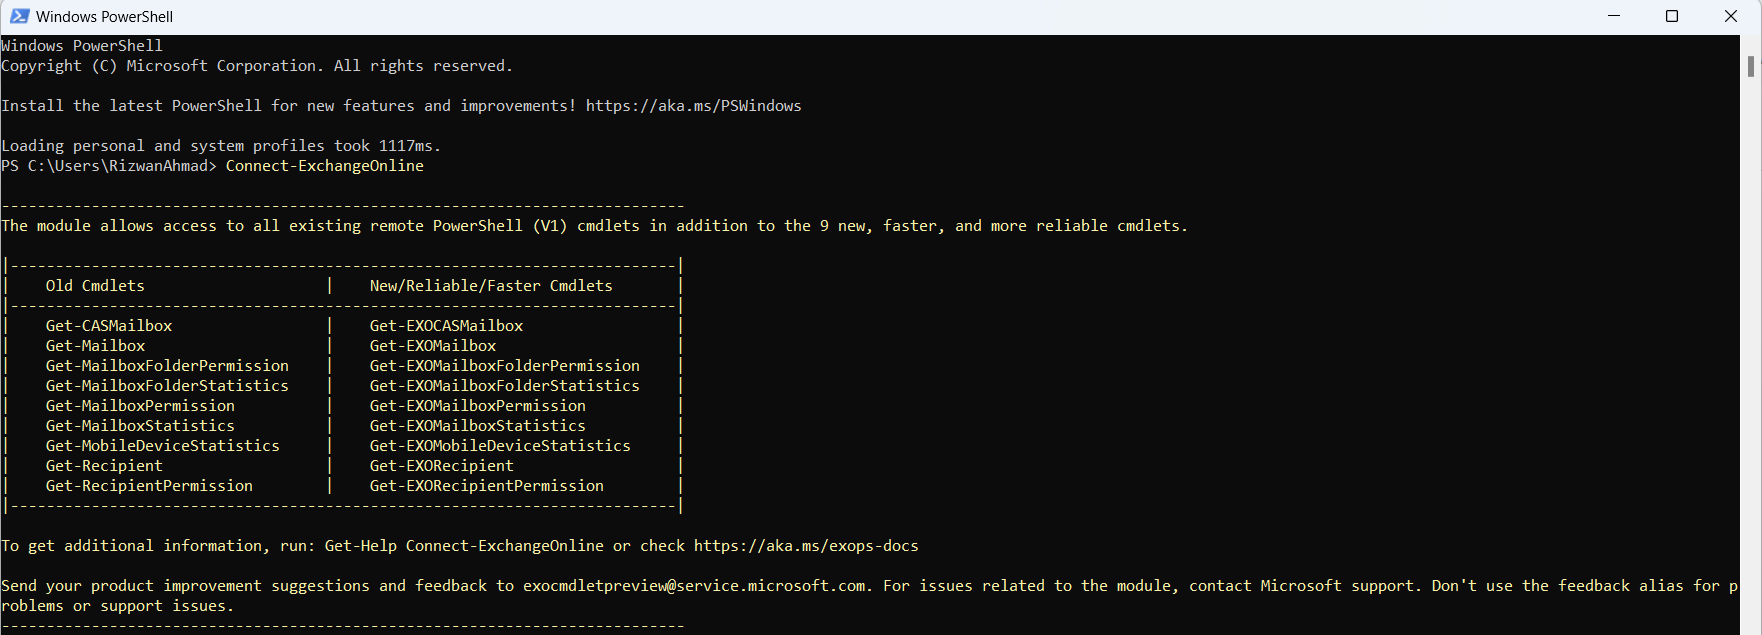Image resolution: width=1762 pixels, height=635 pixels.
Task: Click Get-EXOMailbox in the new cmdlets column
Action: 433,346
